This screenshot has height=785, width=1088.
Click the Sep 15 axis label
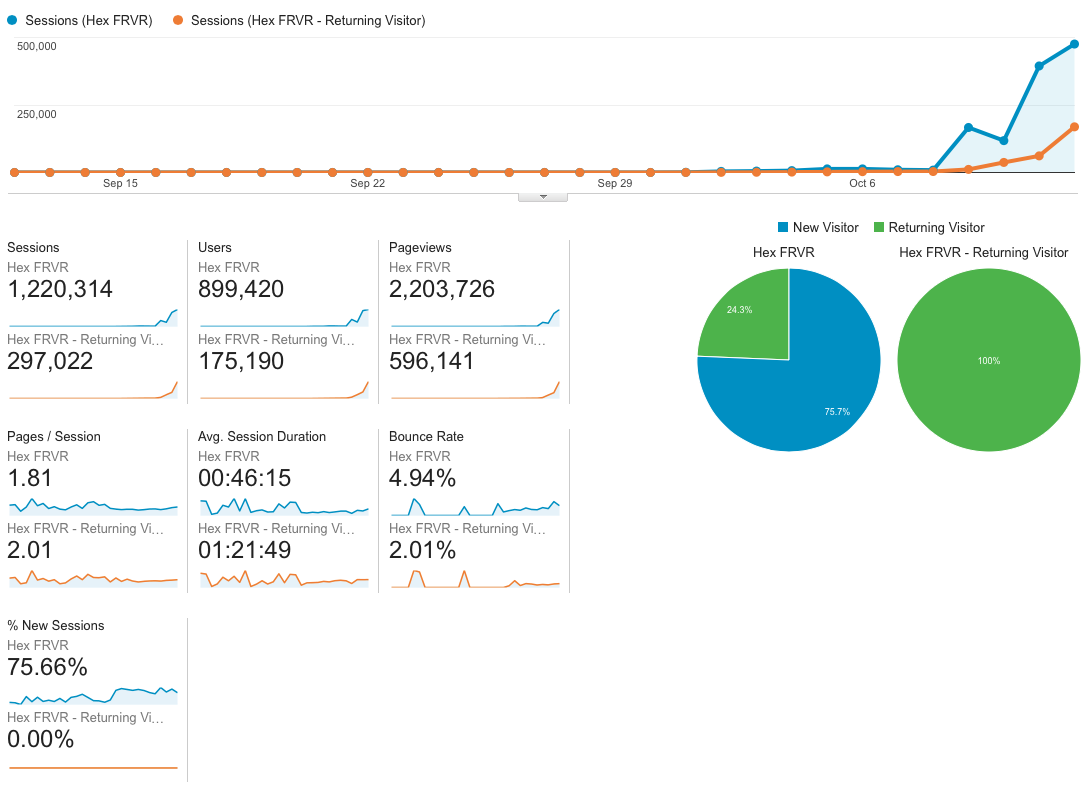coord(120,183)
